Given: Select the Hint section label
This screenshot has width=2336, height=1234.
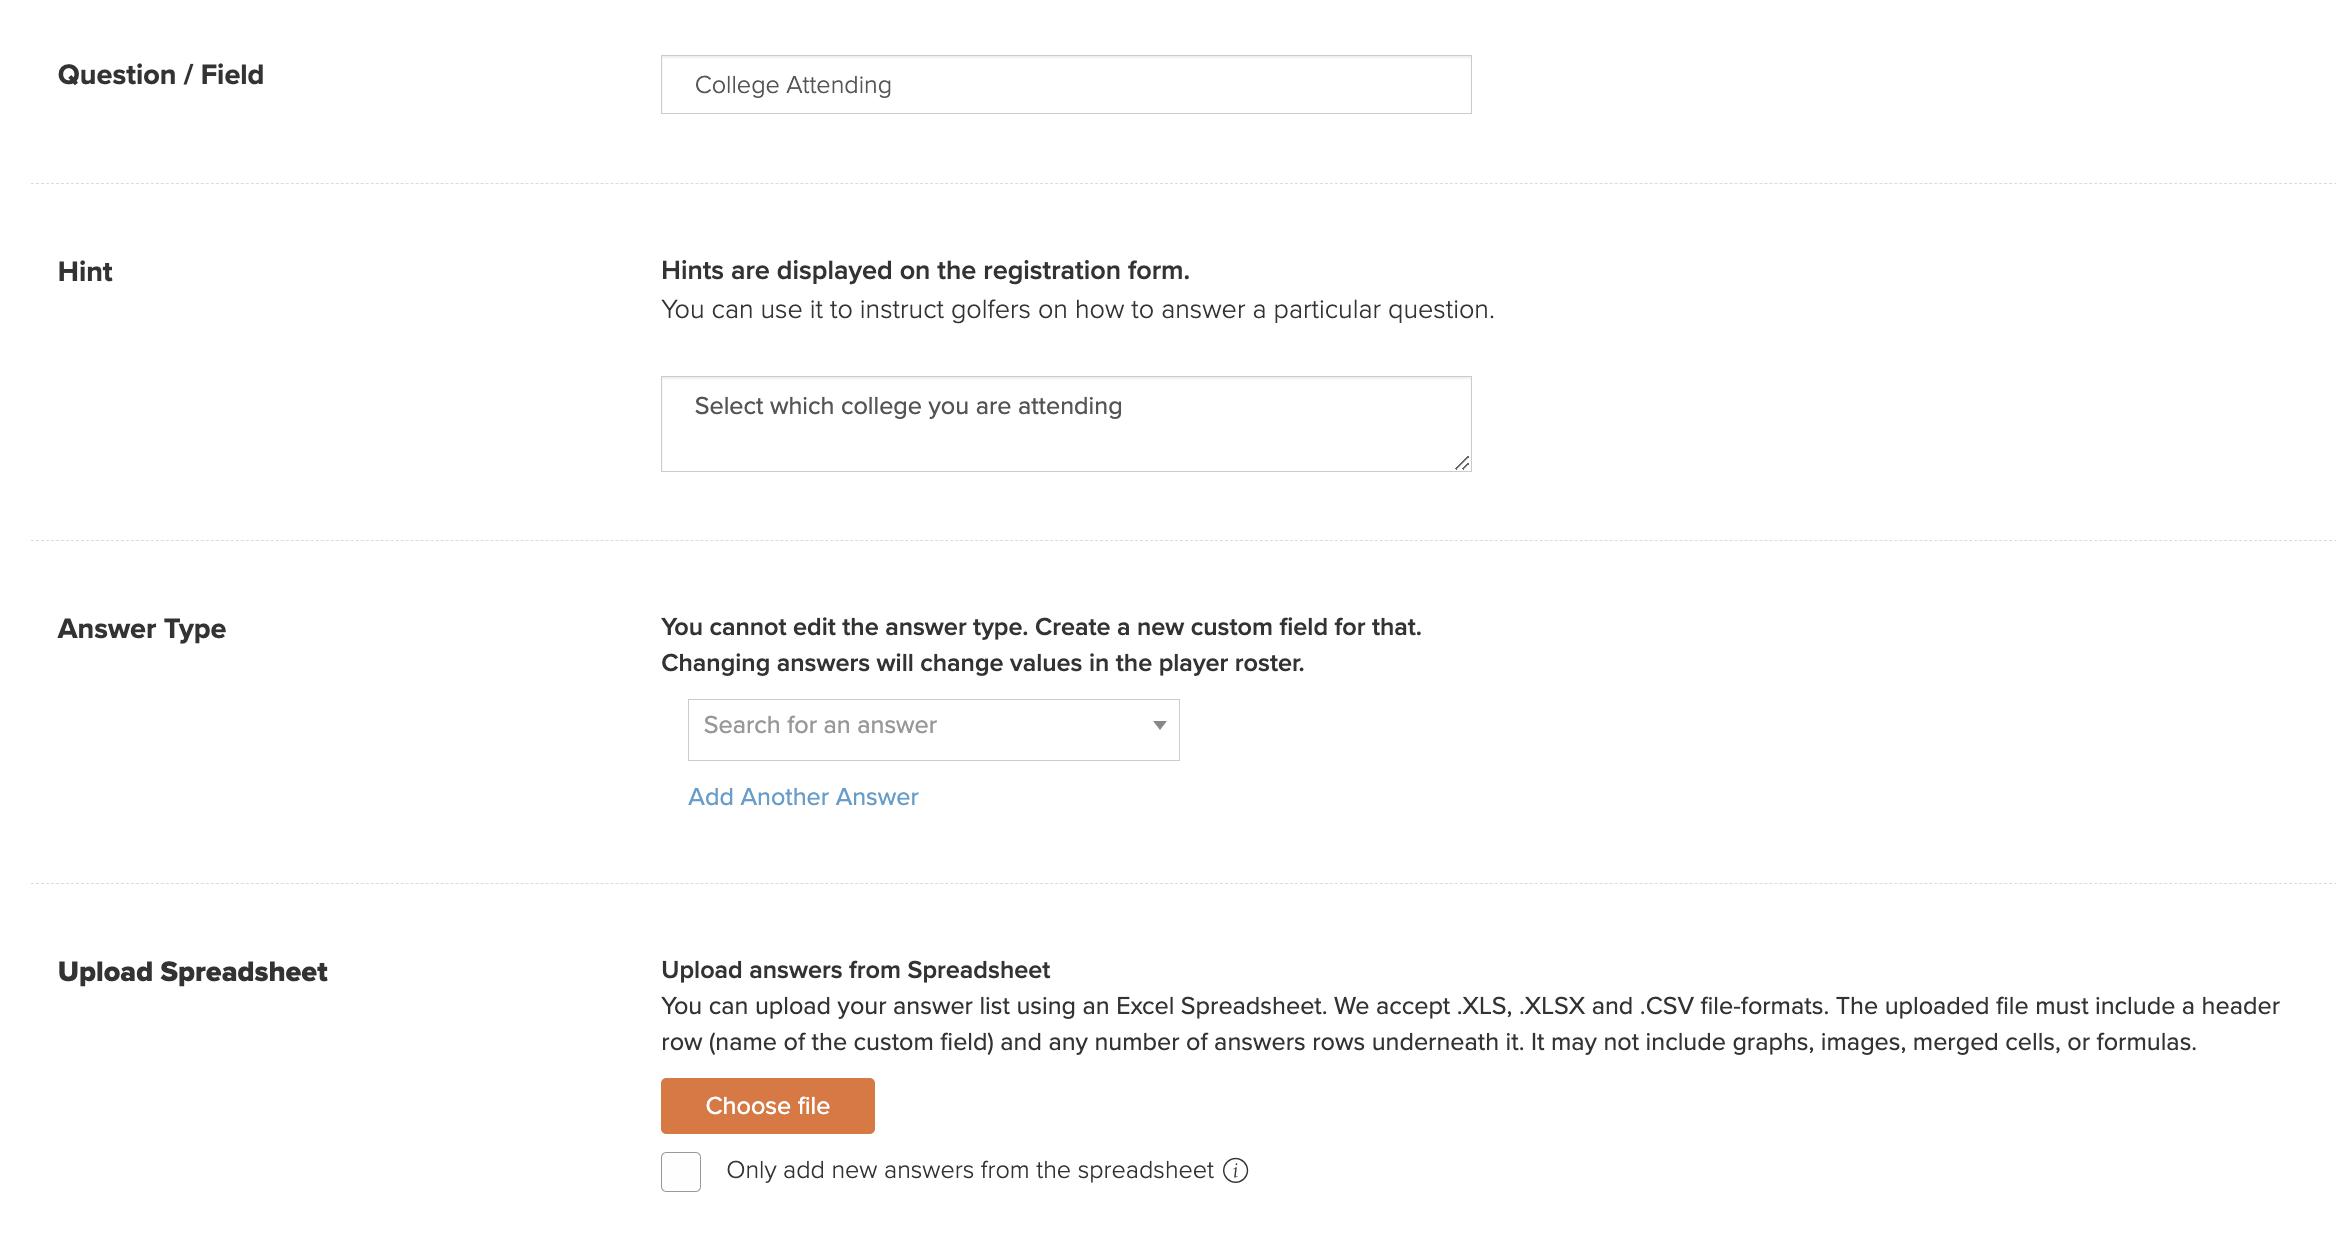Looking at the screenshot, I should [85, 272].
